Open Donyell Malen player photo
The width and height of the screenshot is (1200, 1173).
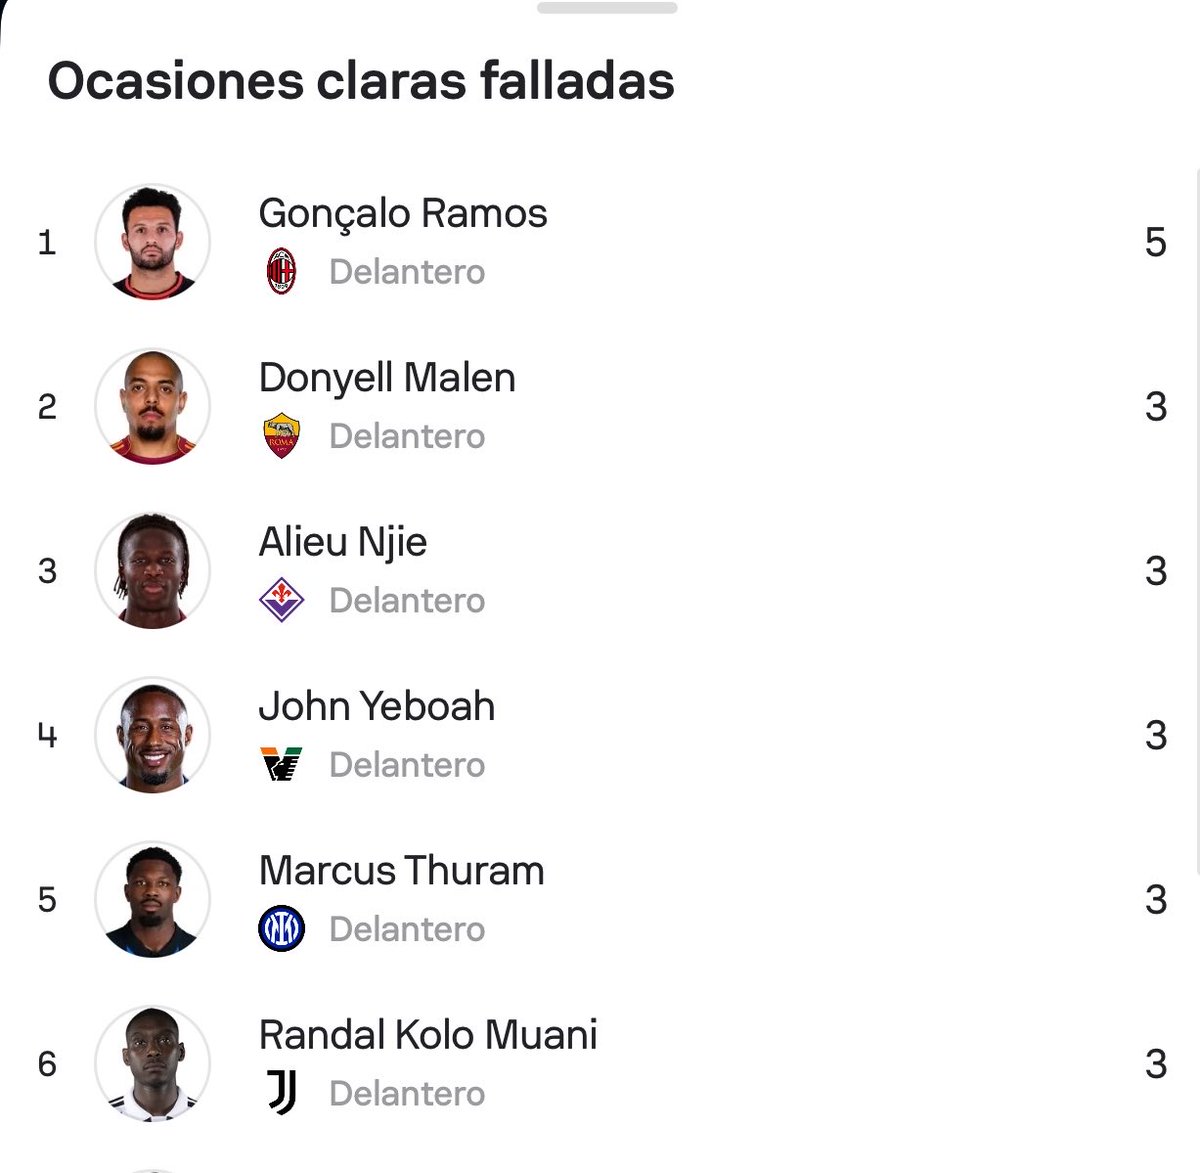(153, 406)
